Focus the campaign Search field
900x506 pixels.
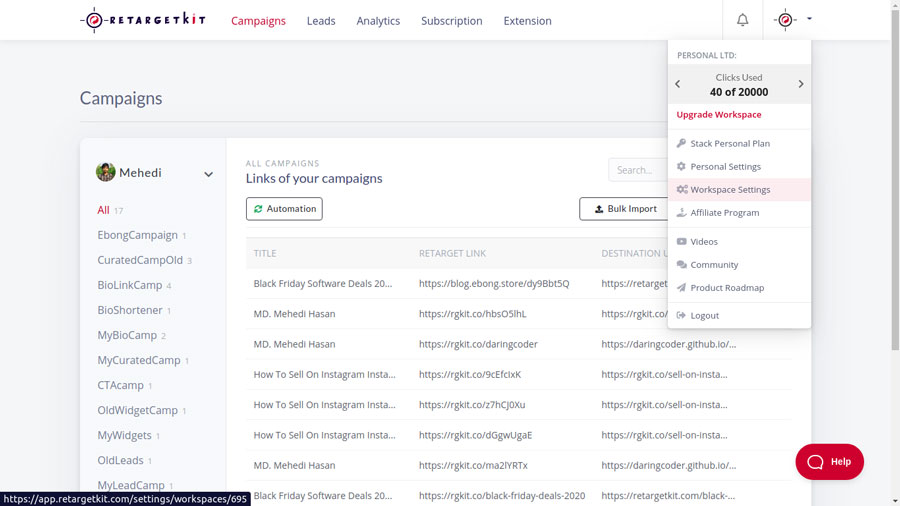(x=638, y=170)
